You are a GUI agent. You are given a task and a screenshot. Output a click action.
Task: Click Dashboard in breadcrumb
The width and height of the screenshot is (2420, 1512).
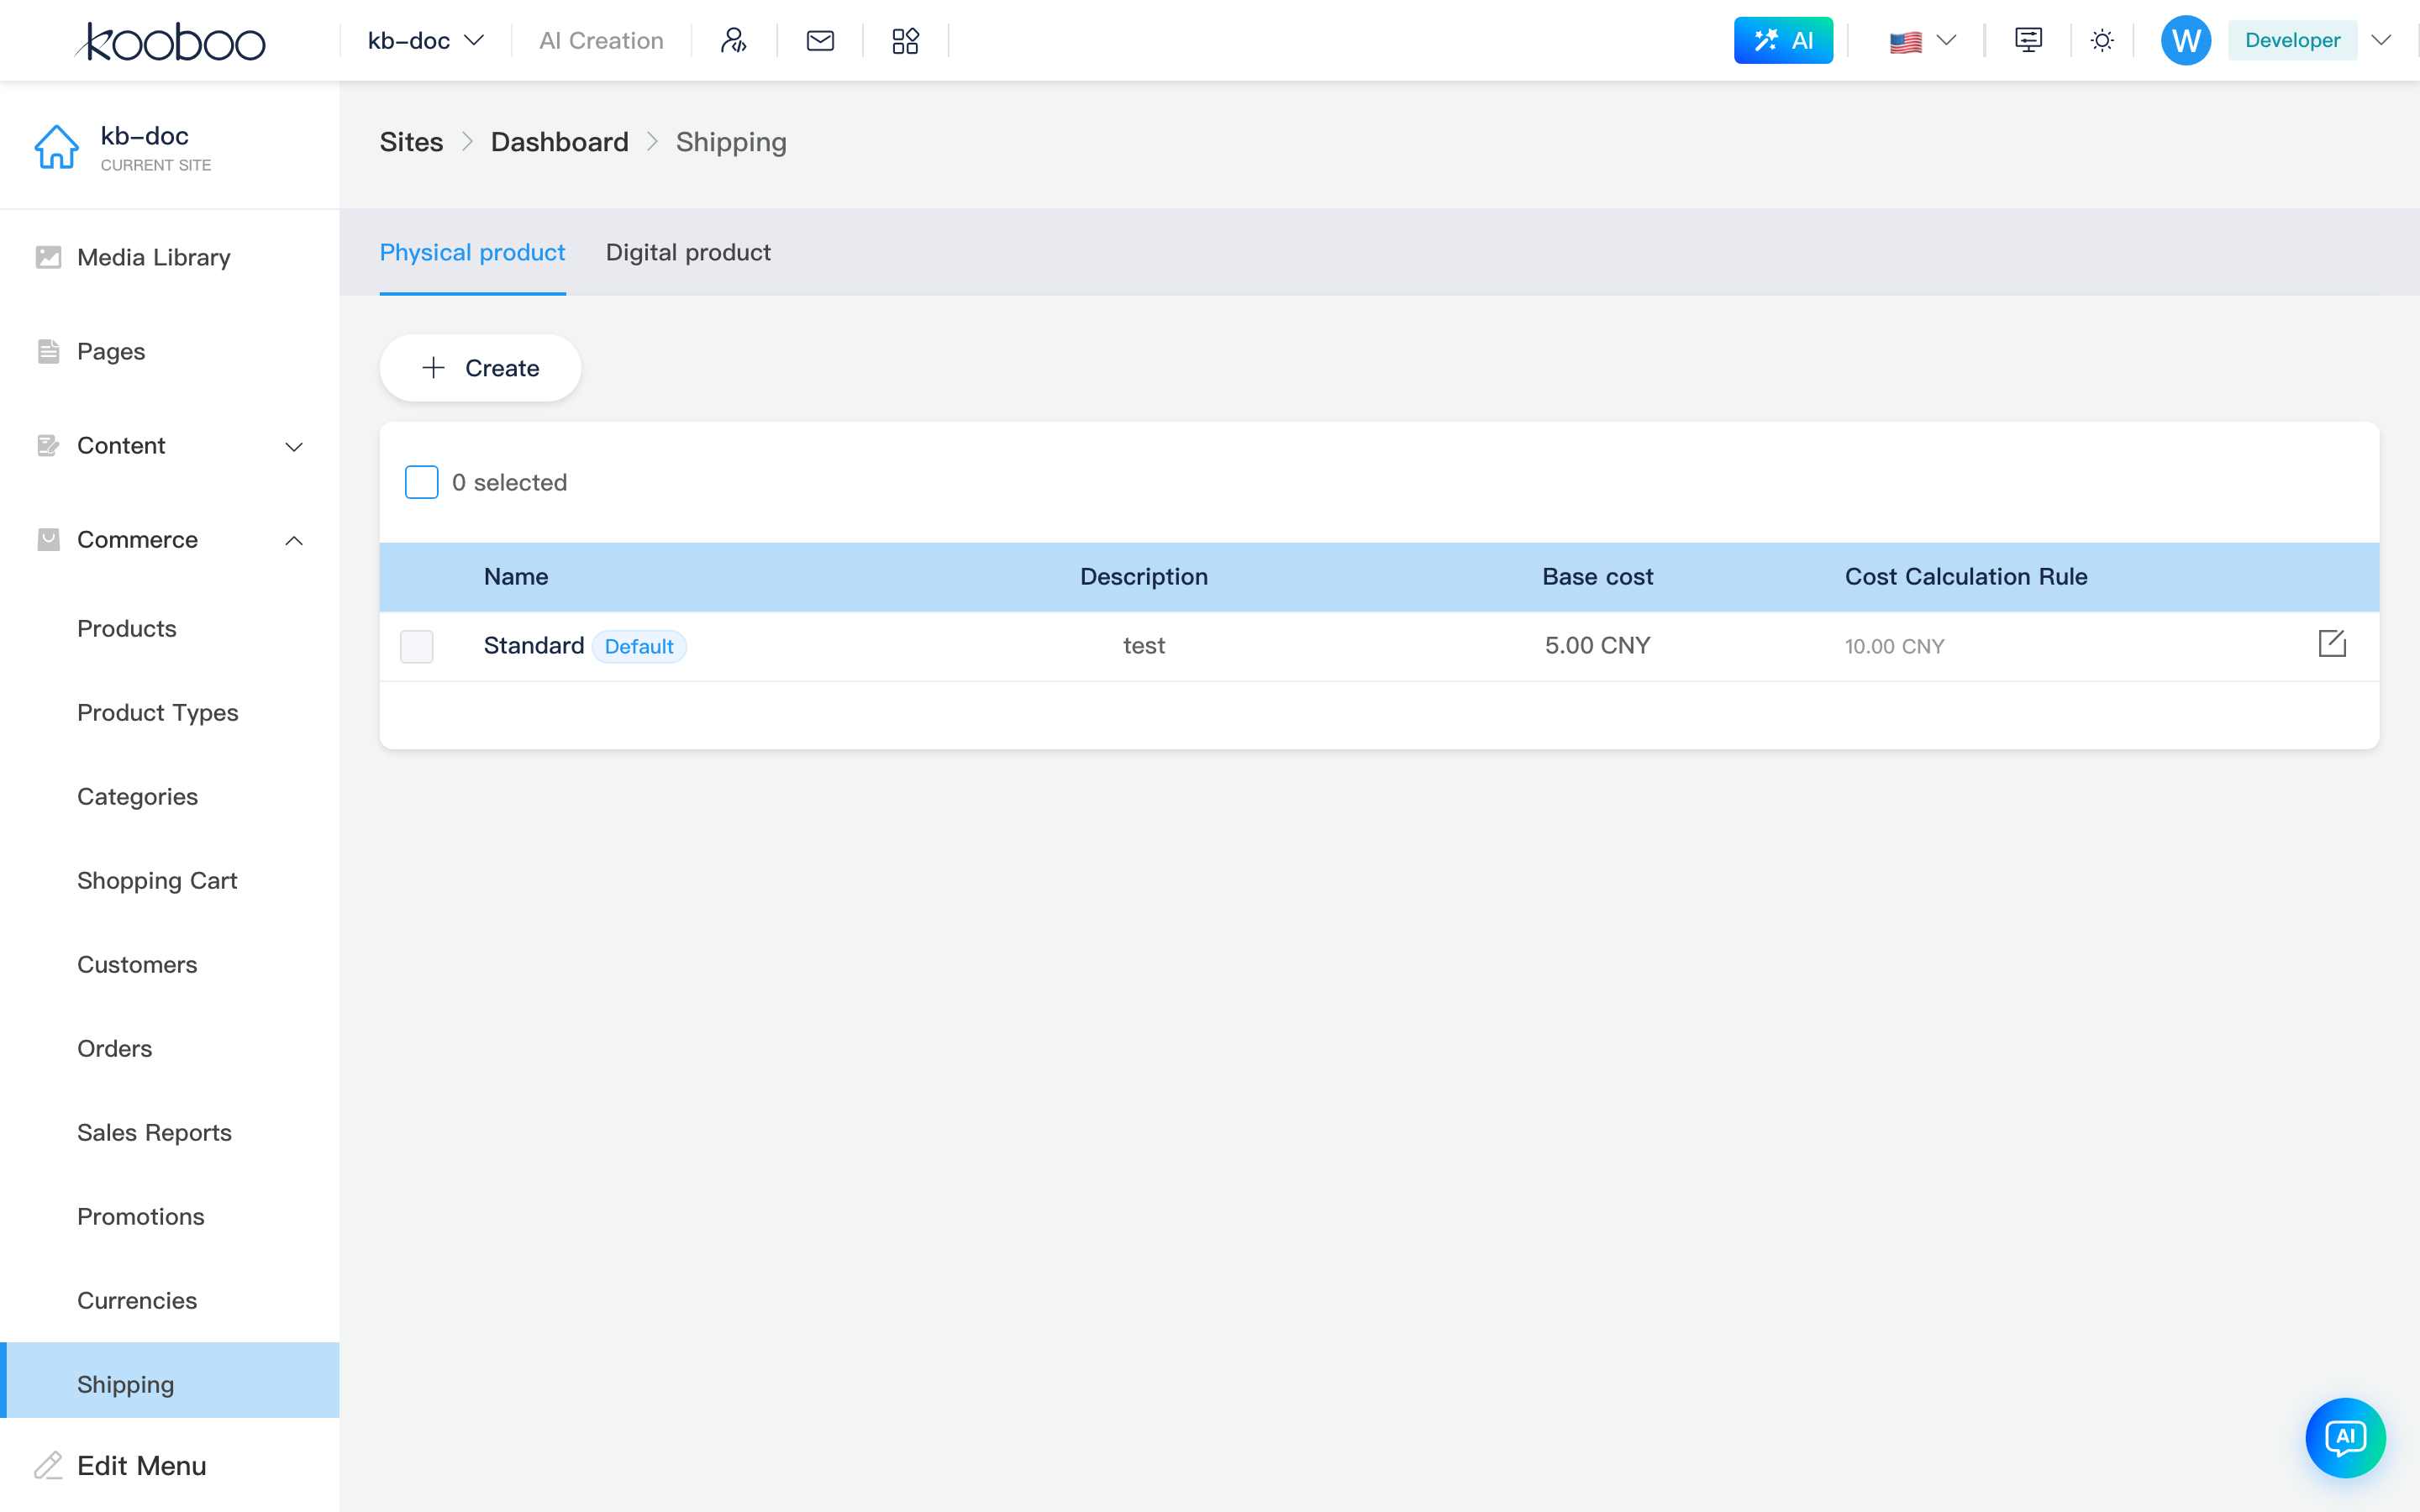[559, 142]
